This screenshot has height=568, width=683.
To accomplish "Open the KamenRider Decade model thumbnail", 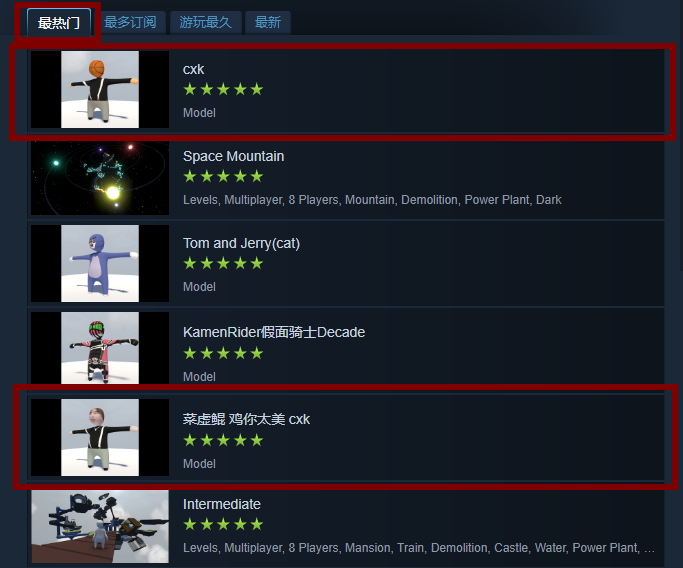I will [100, 348].
